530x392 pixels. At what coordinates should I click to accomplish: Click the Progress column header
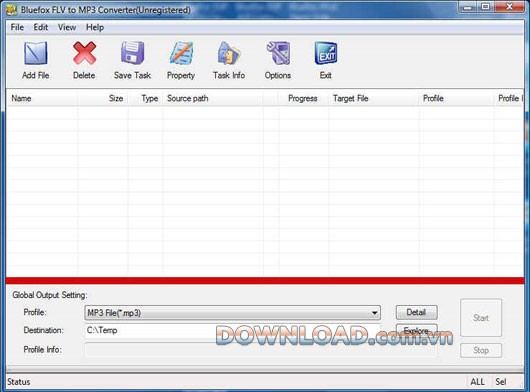304,98
